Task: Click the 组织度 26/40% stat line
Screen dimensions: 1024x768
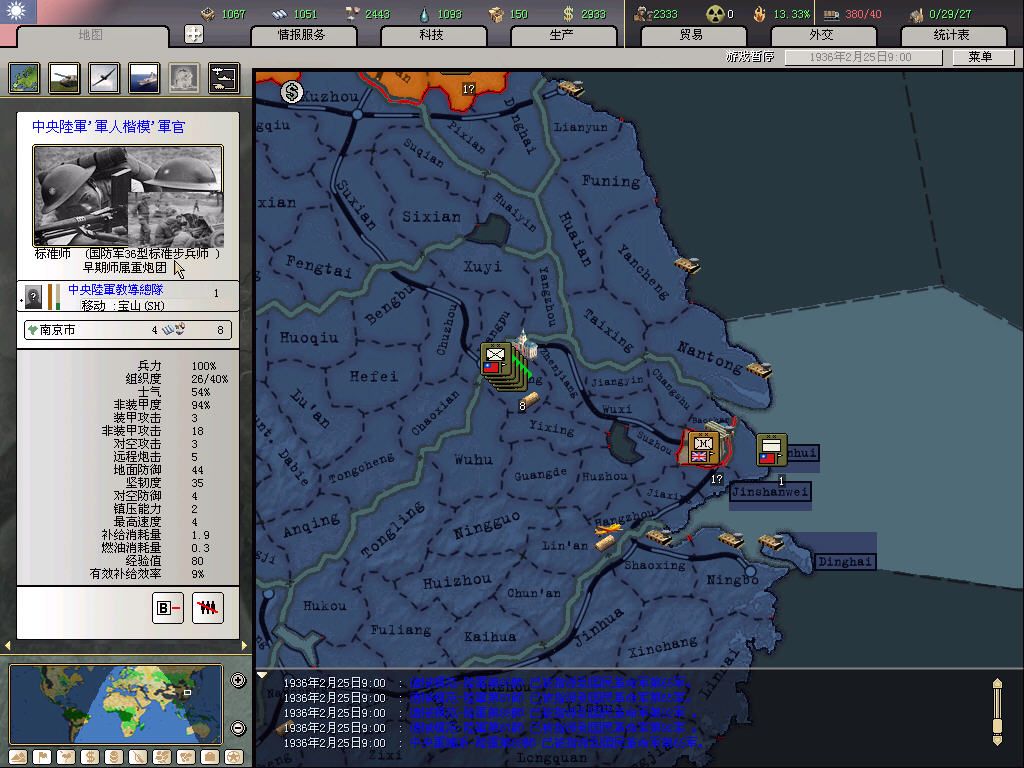Action: pos(176,379)
